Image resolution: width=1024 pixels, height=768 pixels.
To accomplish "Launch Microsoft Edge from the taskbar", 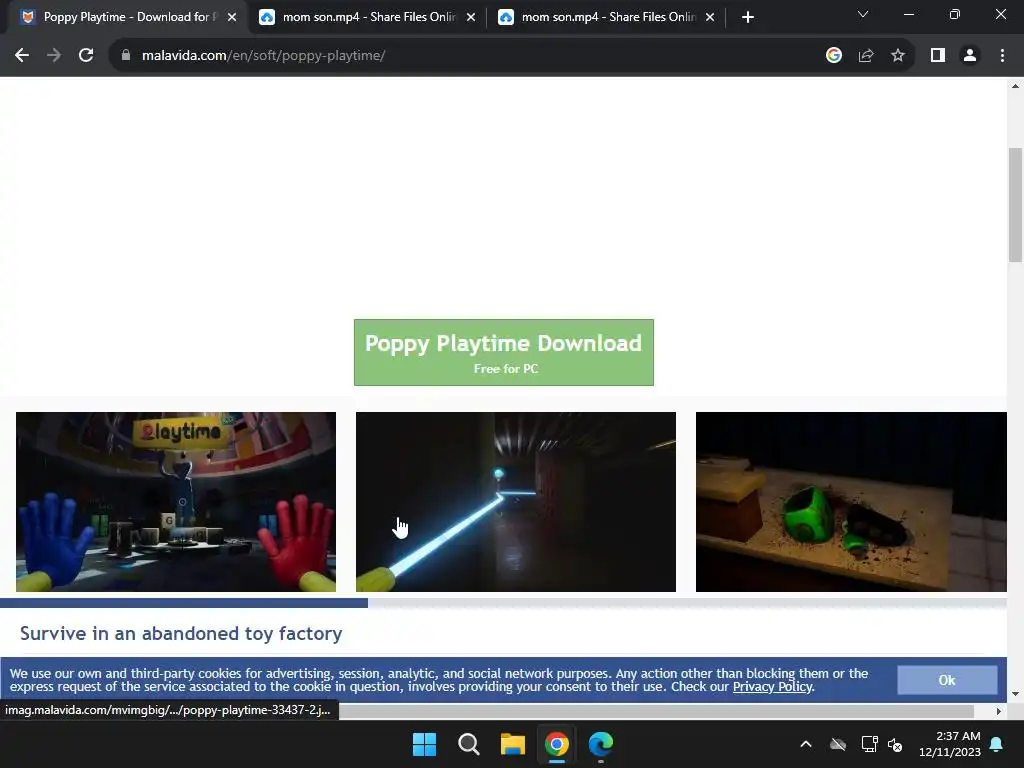I will pyautogui.click(x=601, y=744).
